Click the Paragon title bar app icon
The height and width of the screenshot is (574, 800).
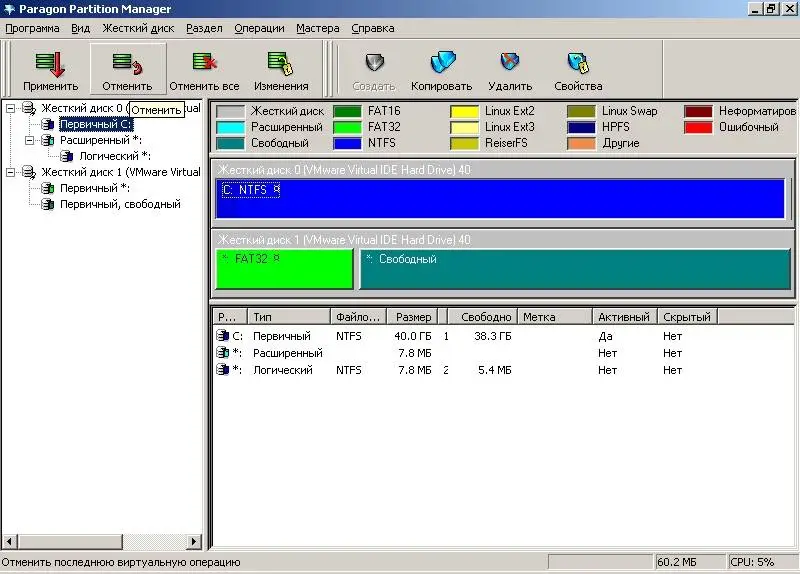click(x=9, y=9)
